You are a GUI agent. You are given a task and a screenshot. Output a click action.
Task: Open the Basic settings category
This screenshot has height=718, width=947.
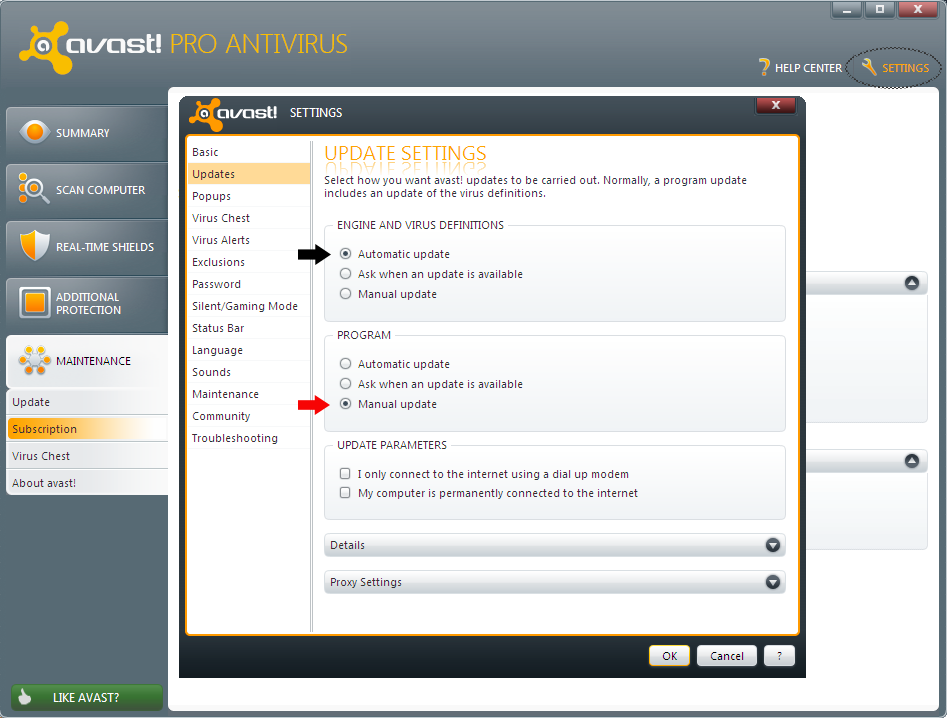[249, 152]
